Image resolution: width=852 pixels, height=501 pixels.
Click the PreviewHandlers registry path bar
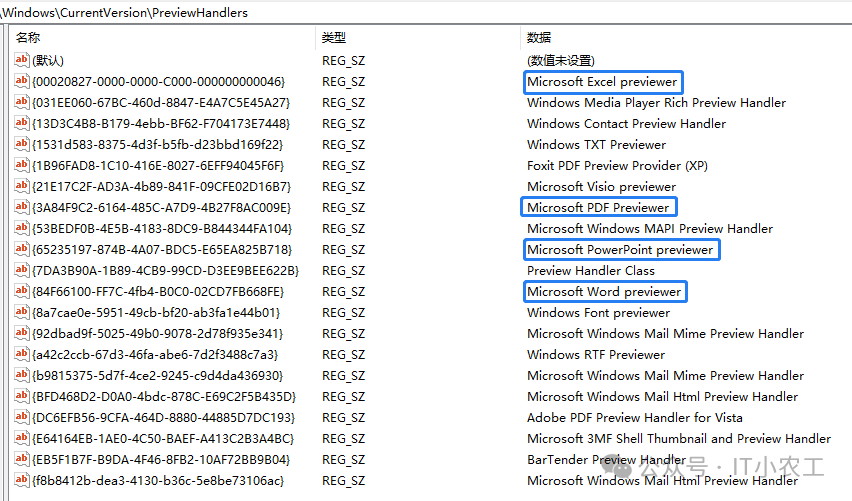[426, 12]
